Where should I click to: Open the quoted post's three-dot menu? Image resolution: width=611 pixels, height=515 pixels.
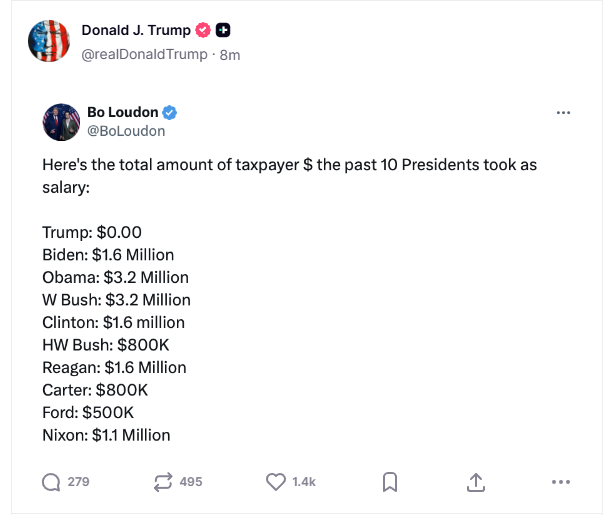563,112
